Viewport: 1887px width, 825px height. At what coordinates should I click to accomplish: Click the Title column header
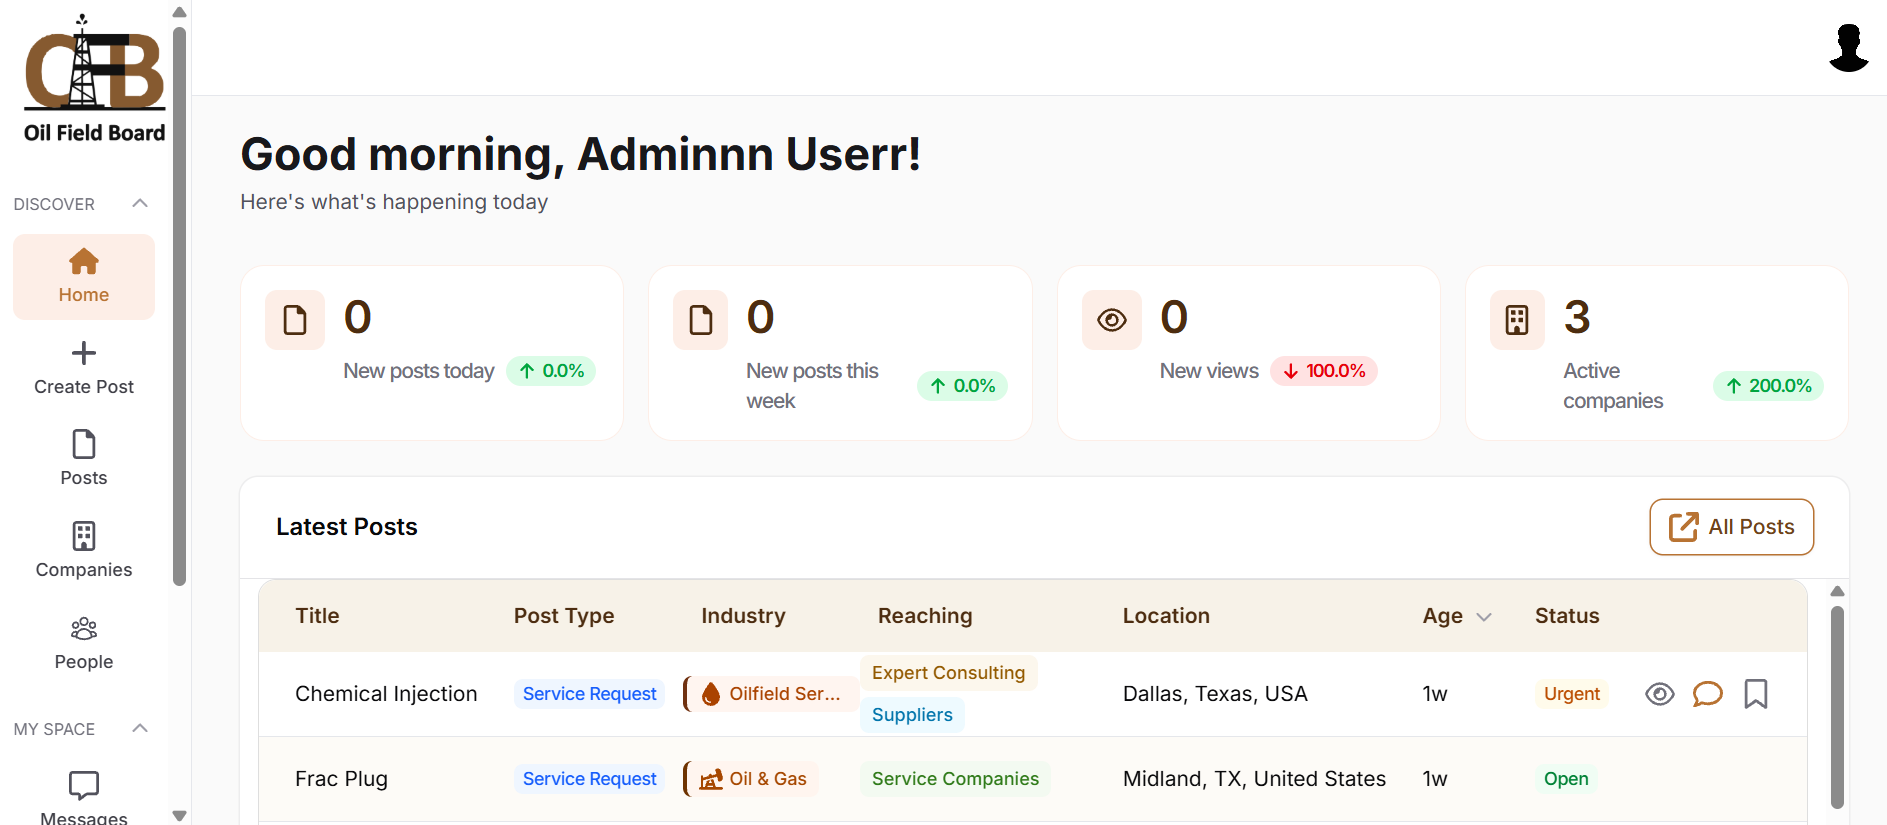(x=317, y=616)
